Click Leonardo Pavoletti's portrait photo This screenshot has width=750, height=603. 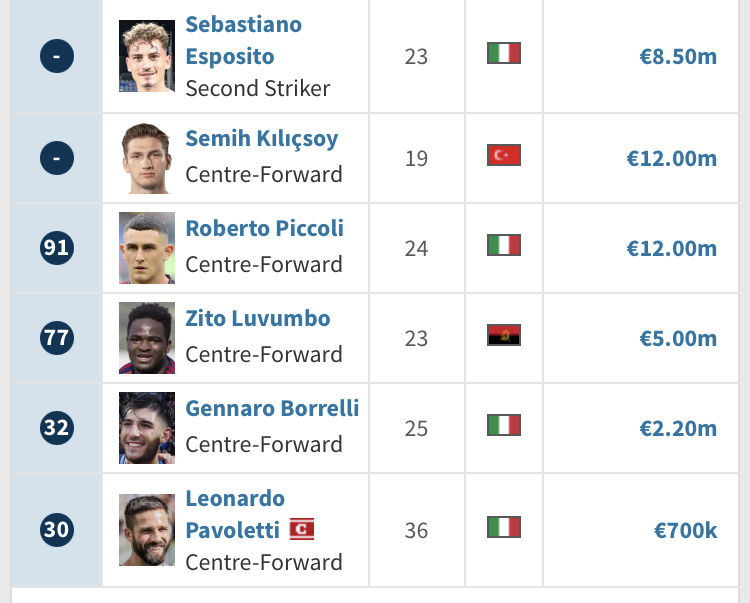[147, 530]
